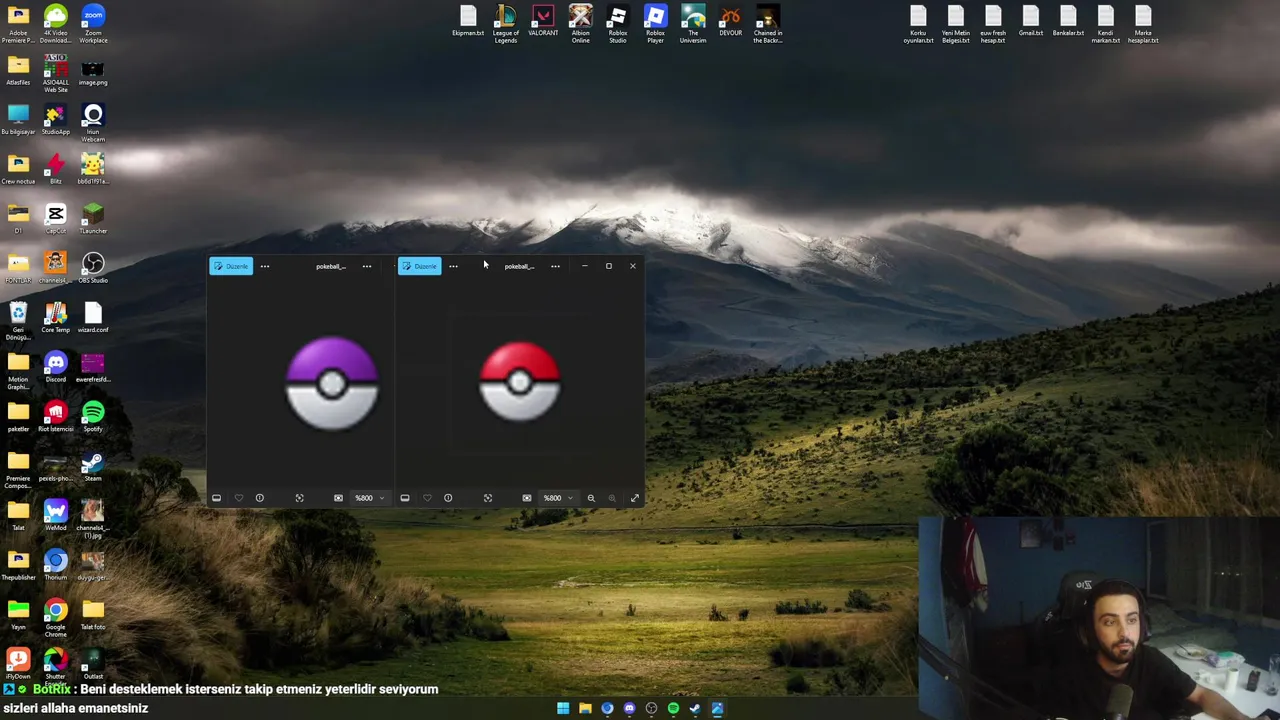The image size is (1280, 720).
Task: Show file info for the red pokeball
Action: 448,498
